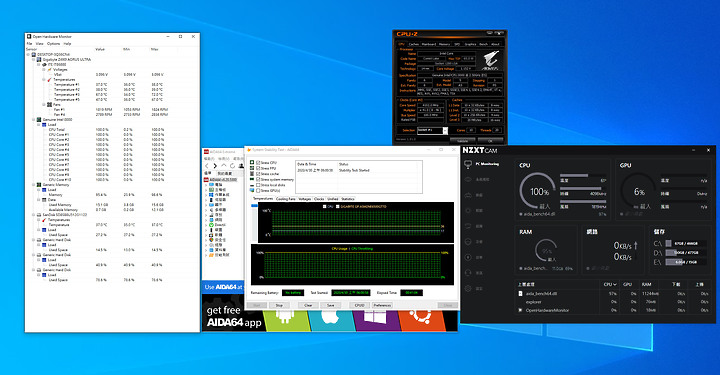Collapse the Voltages node in Open Hardware Monitor
This screenshot has height=375, width=720.
[44, 70]
